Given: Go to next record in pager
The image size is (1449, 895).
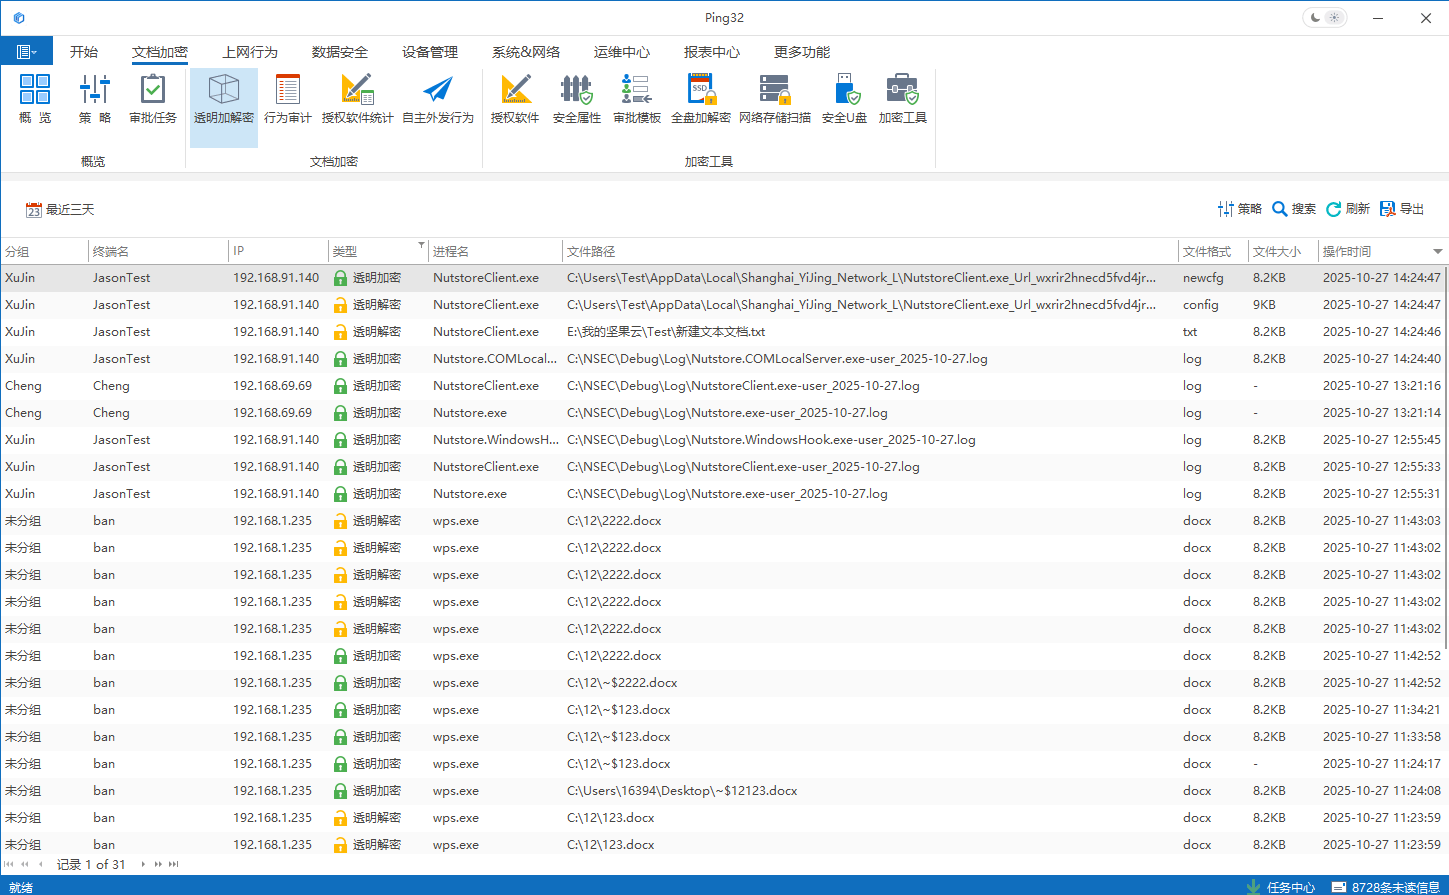Looking at the screenshot, I should coord(143,864).
